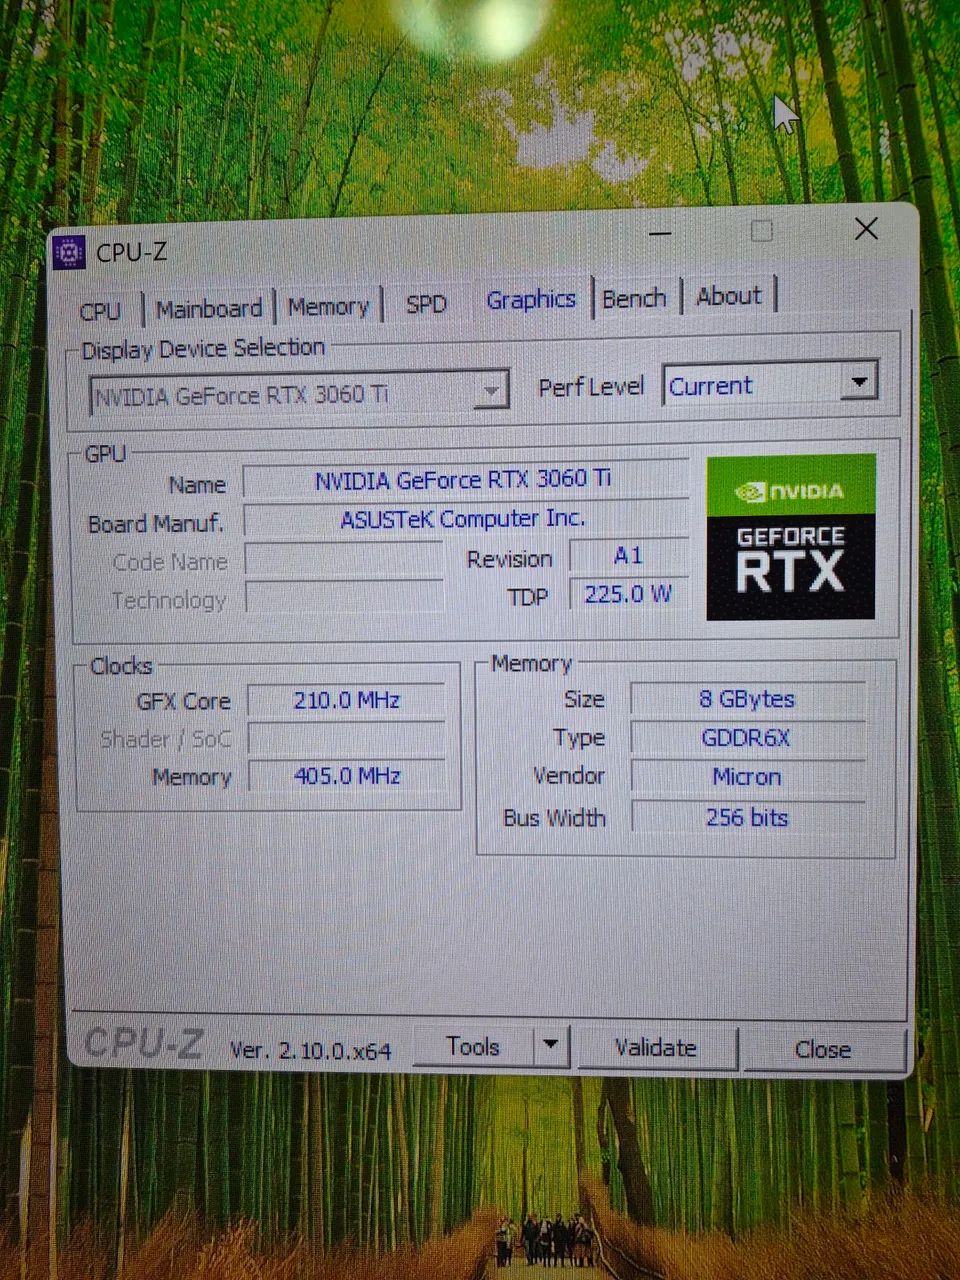Click the ASUSTeK Computer Inc. field
This screenshot has height=1280, width=960.
click(x=465, y=518)
